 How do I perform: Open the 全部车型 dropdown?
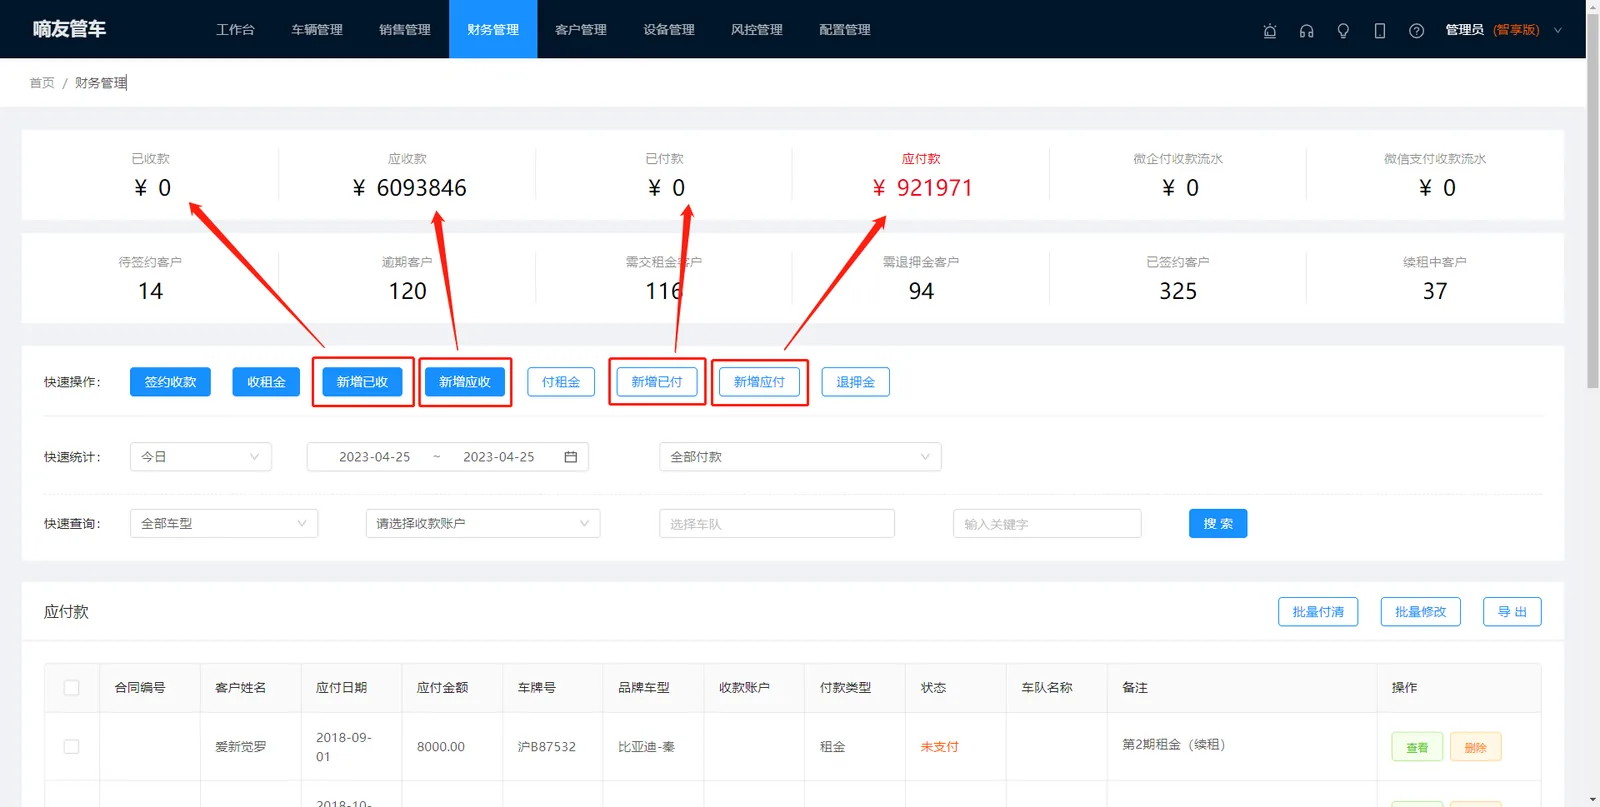(224, 524)
